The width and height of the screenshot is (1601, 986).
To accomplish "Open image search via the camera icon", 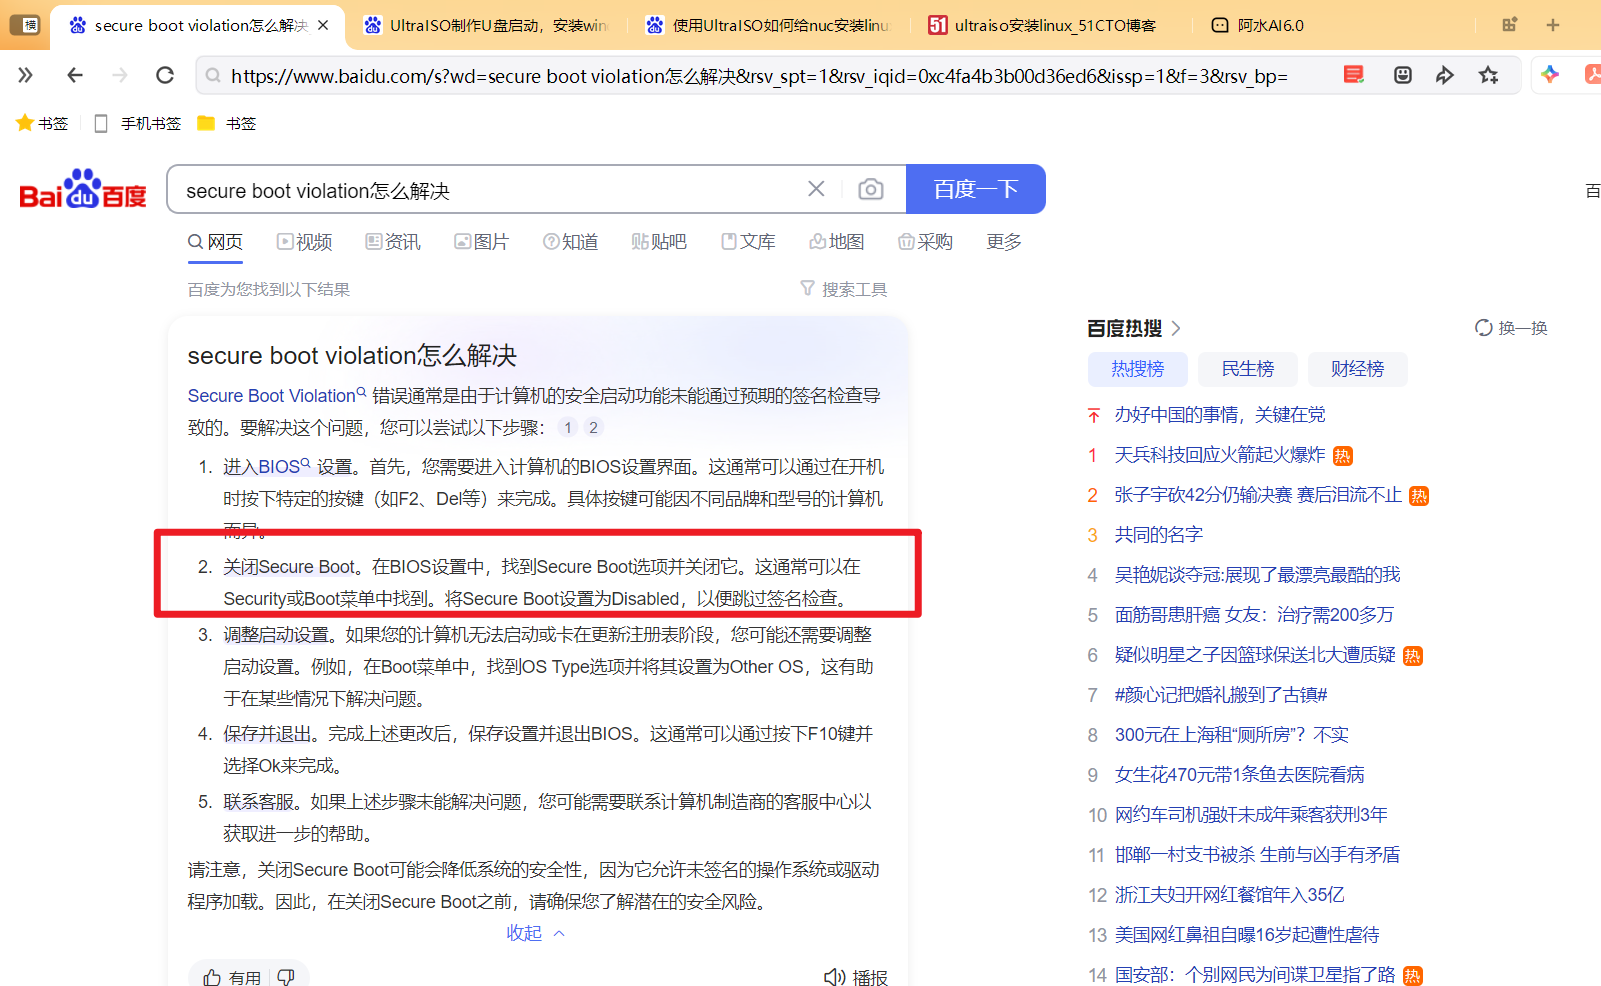I will pos(871,189).
